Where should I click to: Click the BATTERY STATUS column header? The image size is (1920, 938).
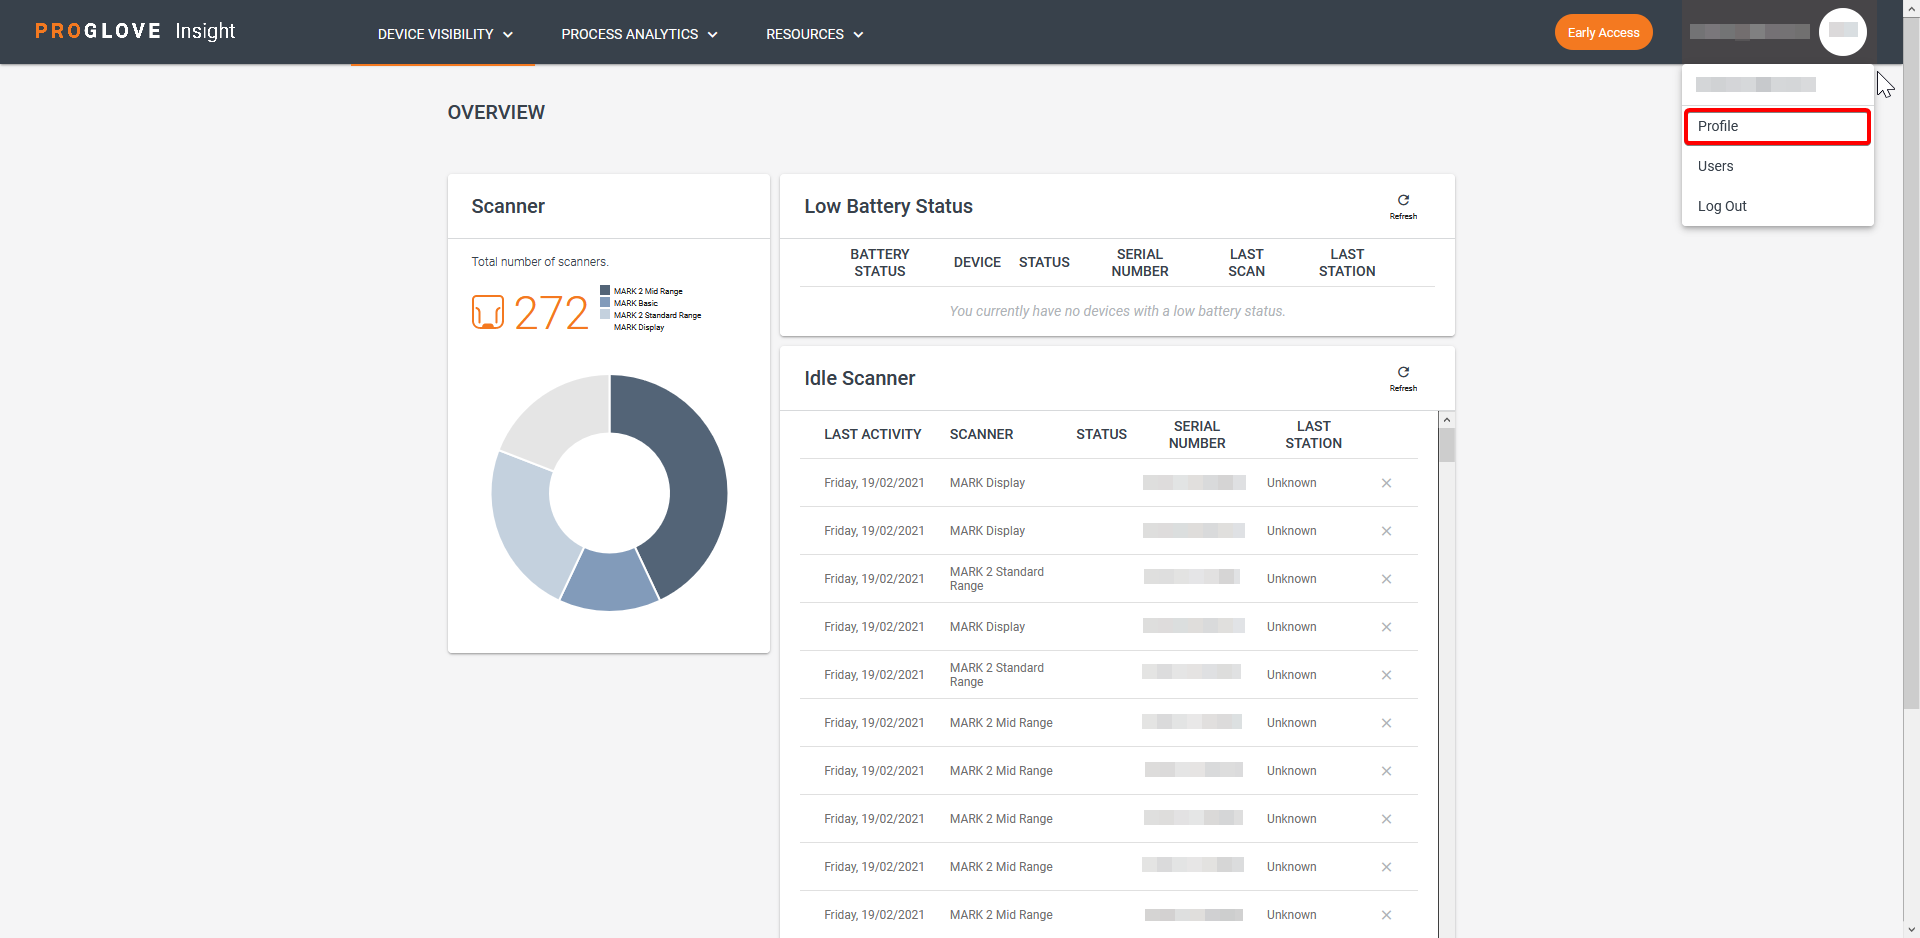(x=880, y=262)
